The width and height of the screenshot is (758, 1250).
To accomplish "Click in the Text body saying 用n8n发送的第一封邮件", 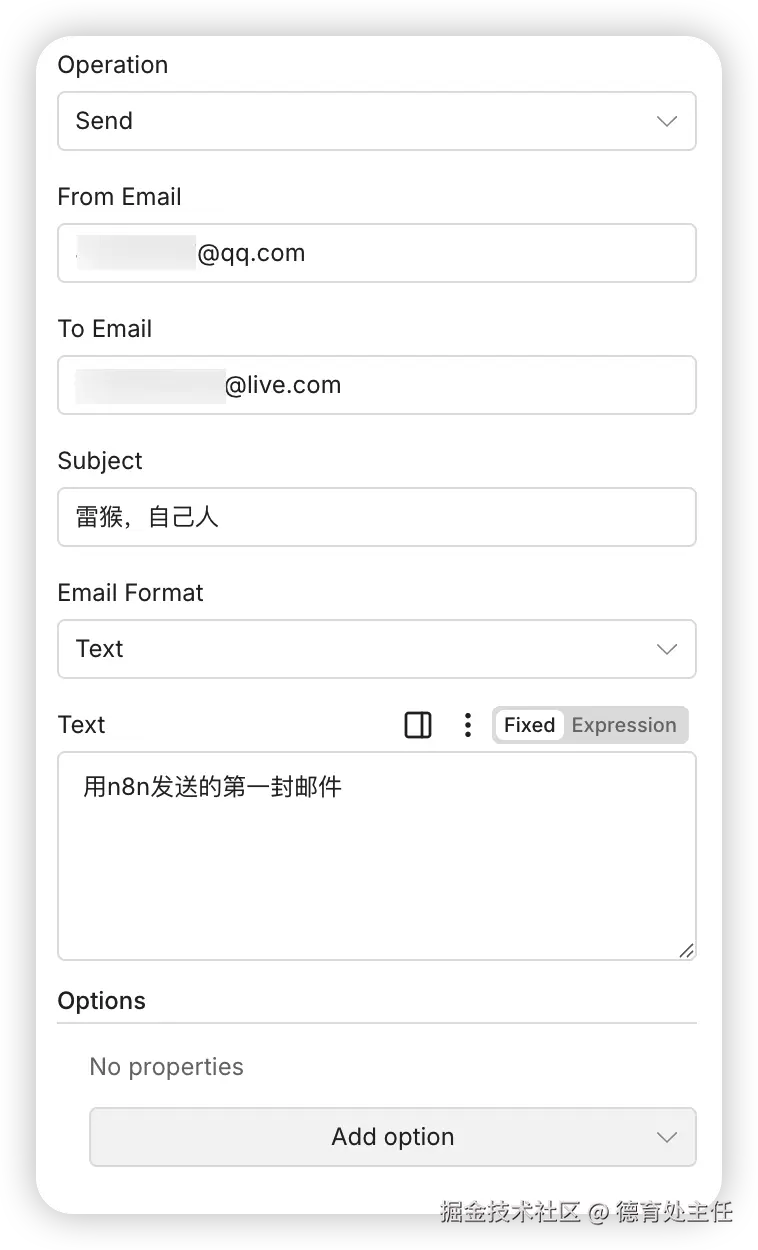I will click(377, 856).
